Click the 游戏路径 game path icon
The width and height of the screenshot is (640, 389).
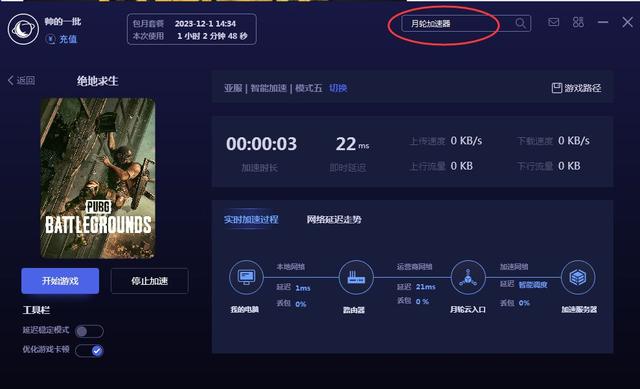[x=556, y=88]
